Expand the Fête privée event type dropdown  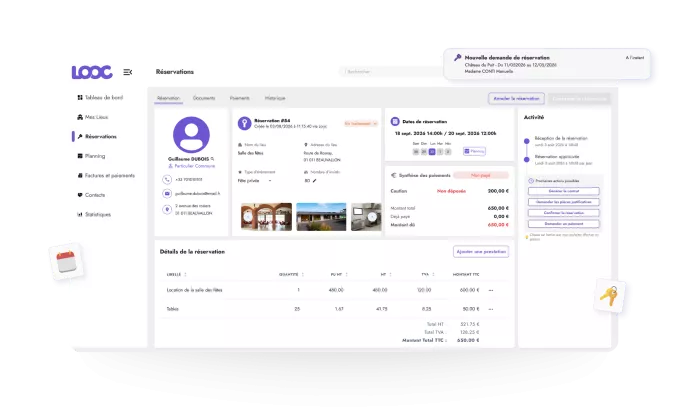[255, 181]
